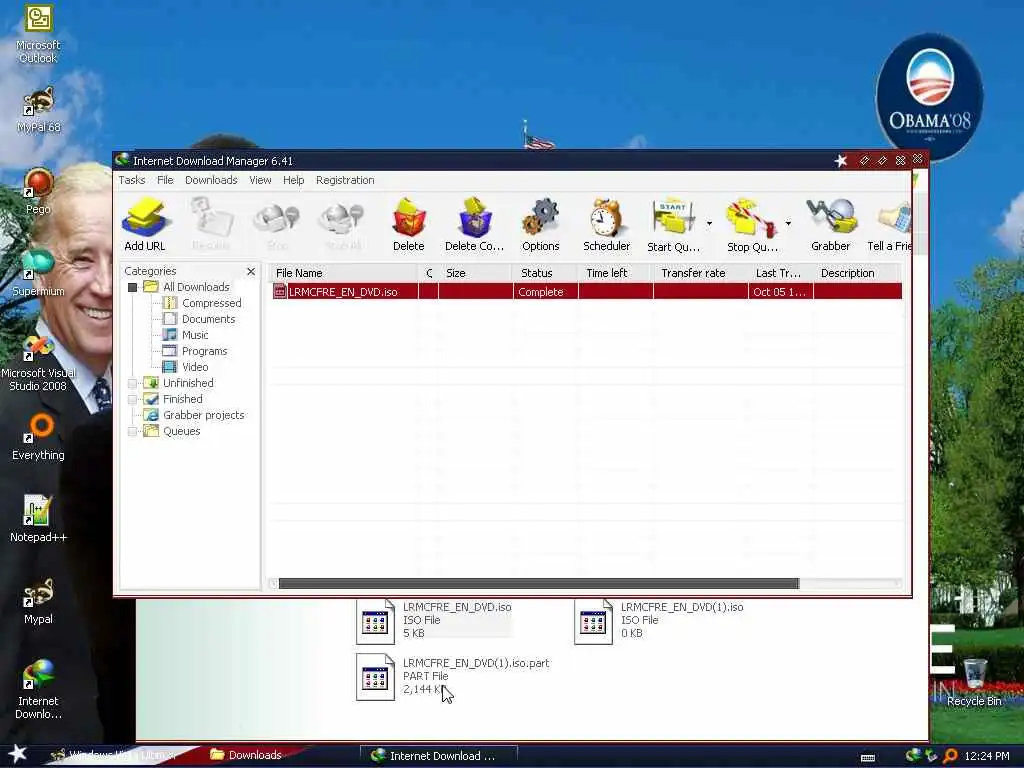Open the Registration menu
The width and height of the screenshot is (1024, 768).
[x=345, y=180]
